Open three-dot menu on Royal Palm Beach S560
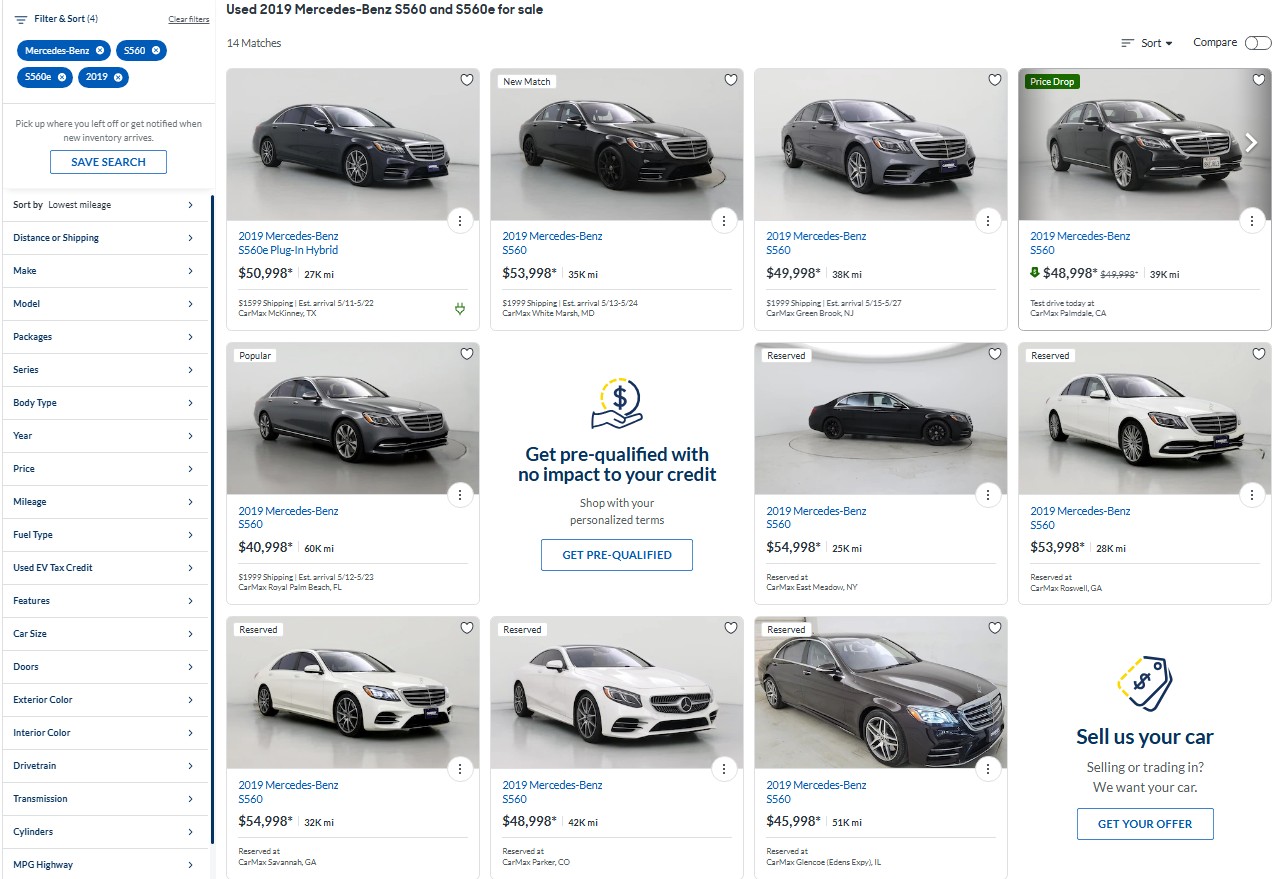Viewport: 1278px width, 879px height. coord(459,494)
